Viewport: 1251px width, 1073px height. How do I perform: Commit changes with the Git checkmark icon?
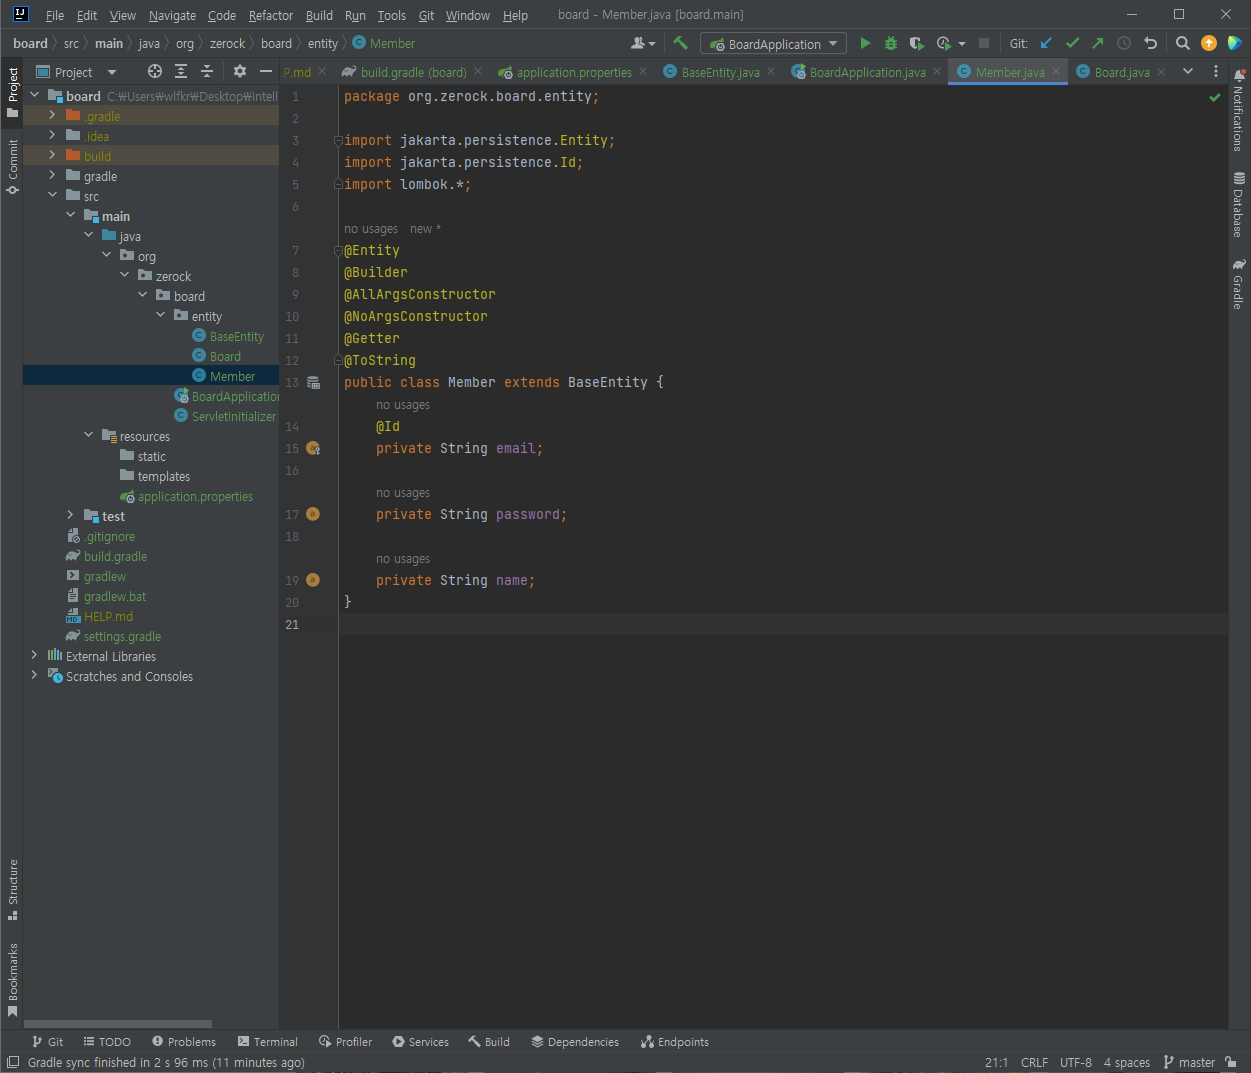(1073, 43)
